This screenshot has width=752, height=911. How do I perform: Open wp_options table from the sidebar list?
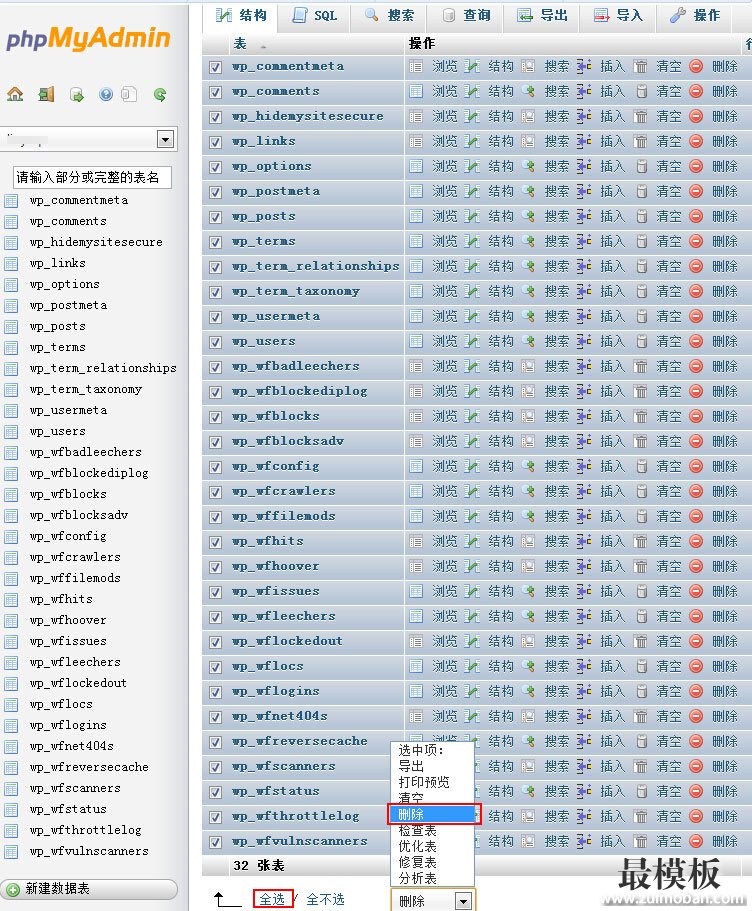(x=65, y=284)
